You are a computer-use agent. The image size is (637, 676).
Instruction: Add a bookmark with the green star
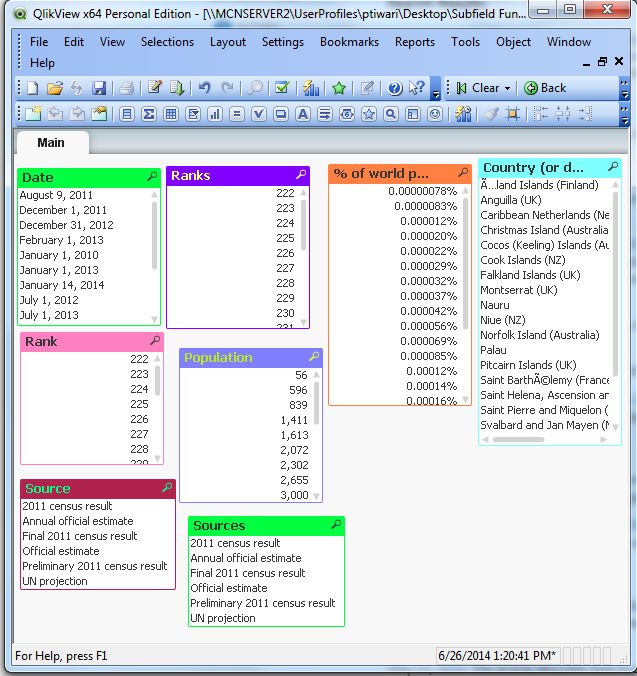coord(339,88)
